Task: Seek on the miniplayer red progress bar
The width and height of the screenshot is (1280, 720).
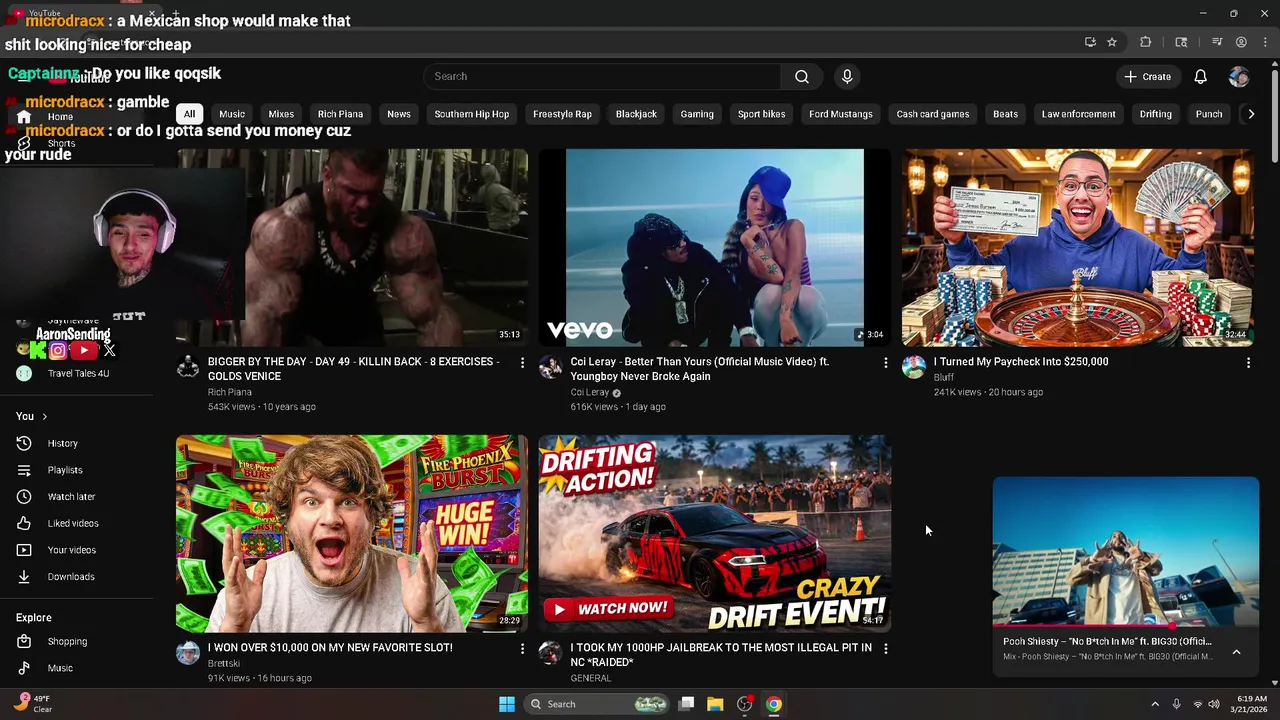Action: coord(1126,626)
